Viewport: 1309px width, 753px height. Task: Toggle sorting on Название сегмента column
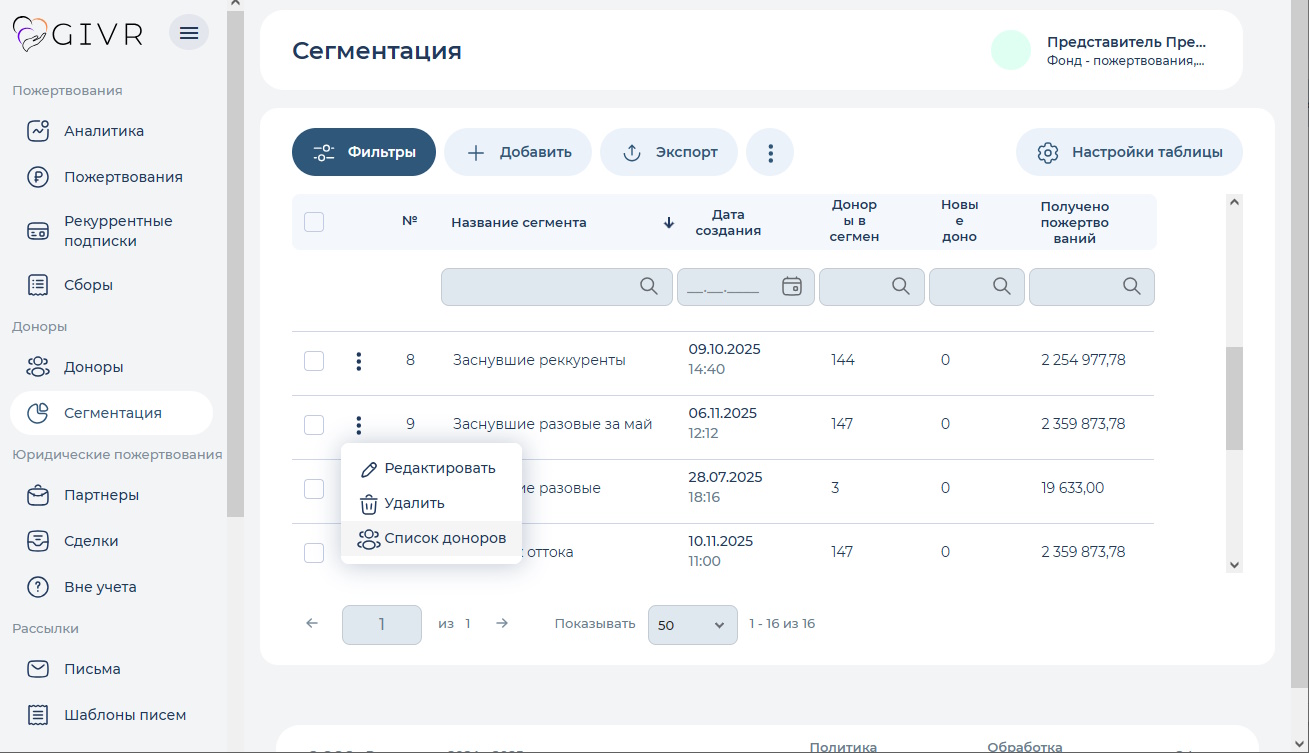[519, 222]
